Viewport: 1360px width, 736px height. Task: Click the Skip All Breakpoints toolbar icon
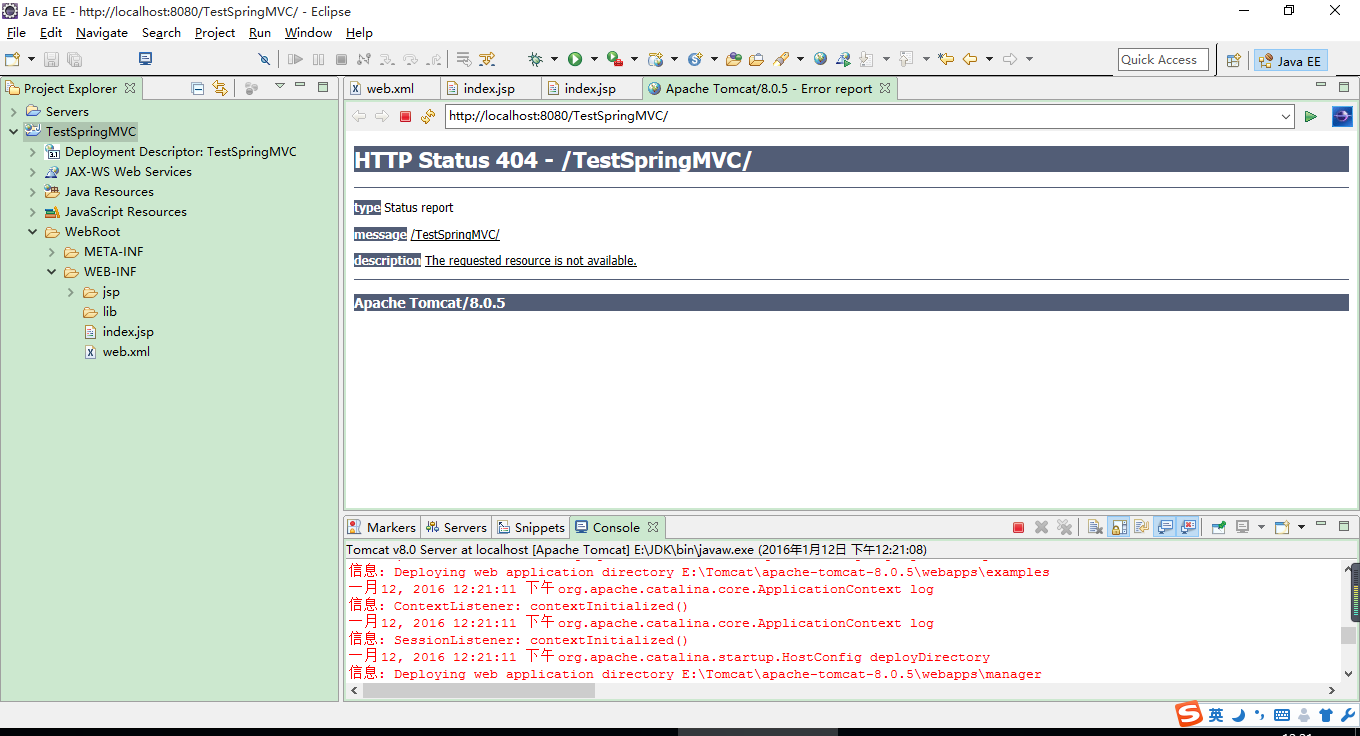264,59
